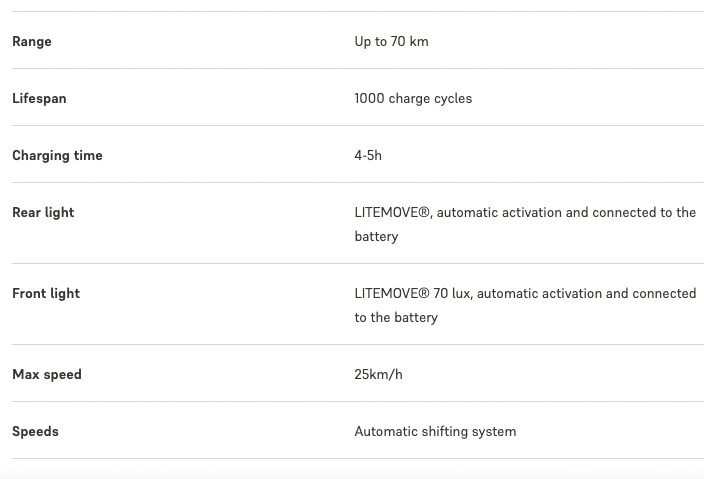The height and width of the screenshot is (479, 704).
Task: Click the Lifespan row label
Action: click(x=39, y=98)
